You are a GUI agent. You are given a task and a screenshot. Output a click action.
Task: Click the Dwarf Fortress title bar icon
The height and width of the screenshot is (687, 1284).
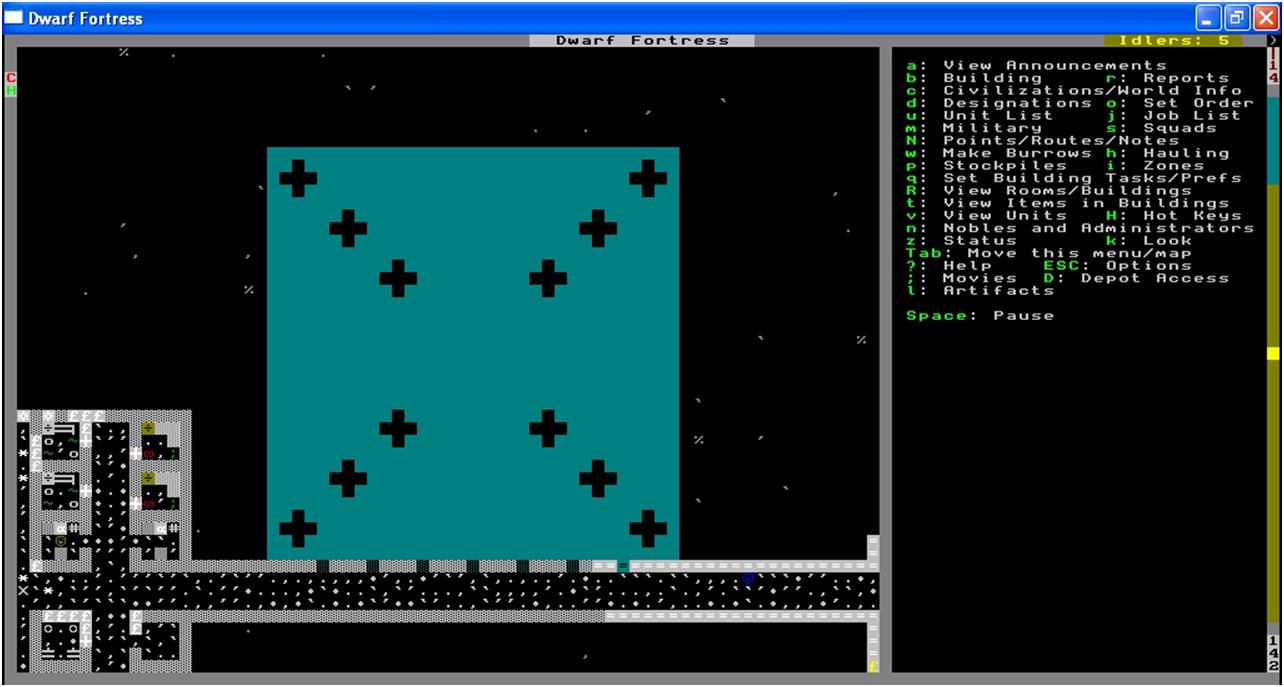click(14, 18)
